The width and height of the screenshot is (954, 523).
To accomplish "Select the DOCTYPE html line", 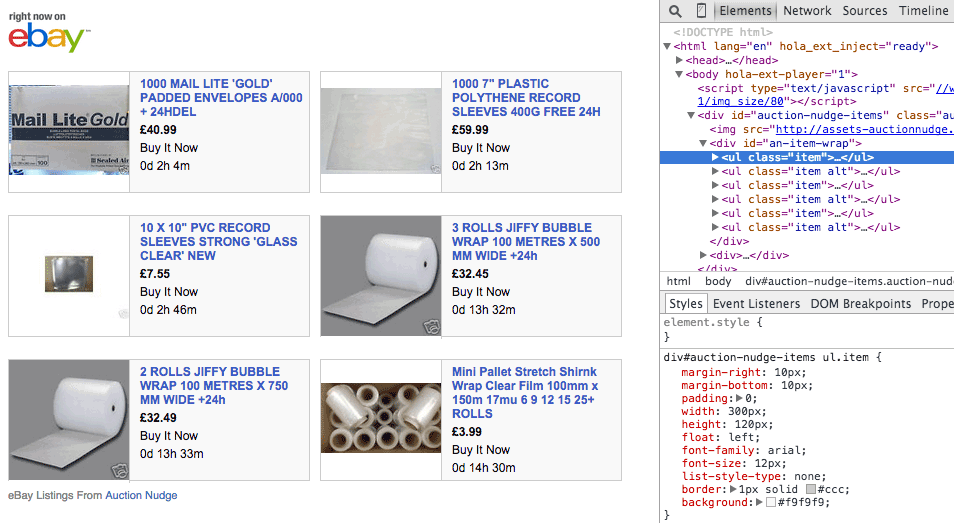I will point(723,32).
